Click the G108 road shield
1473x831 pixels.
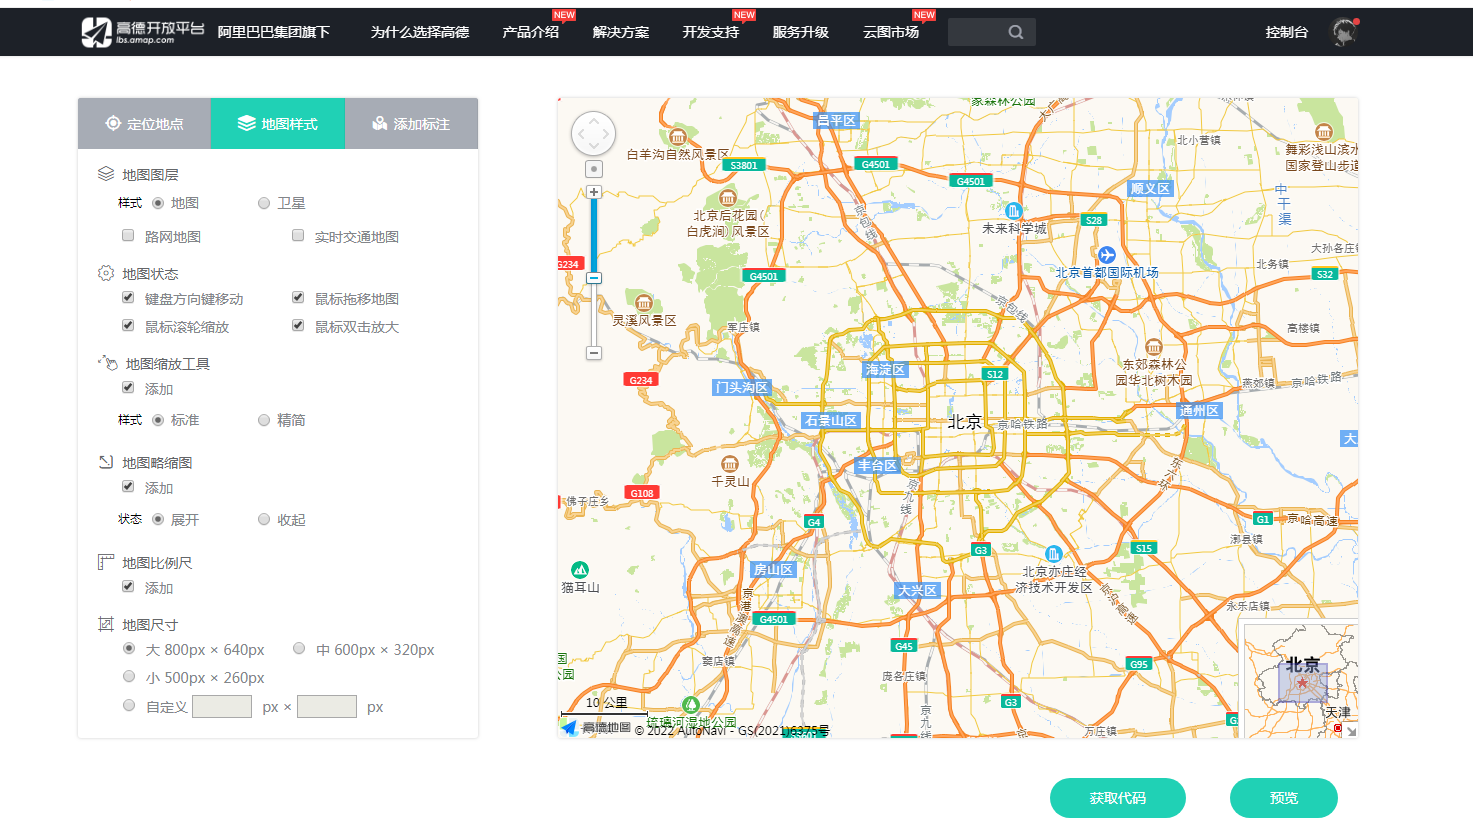(x=642, y=493)
